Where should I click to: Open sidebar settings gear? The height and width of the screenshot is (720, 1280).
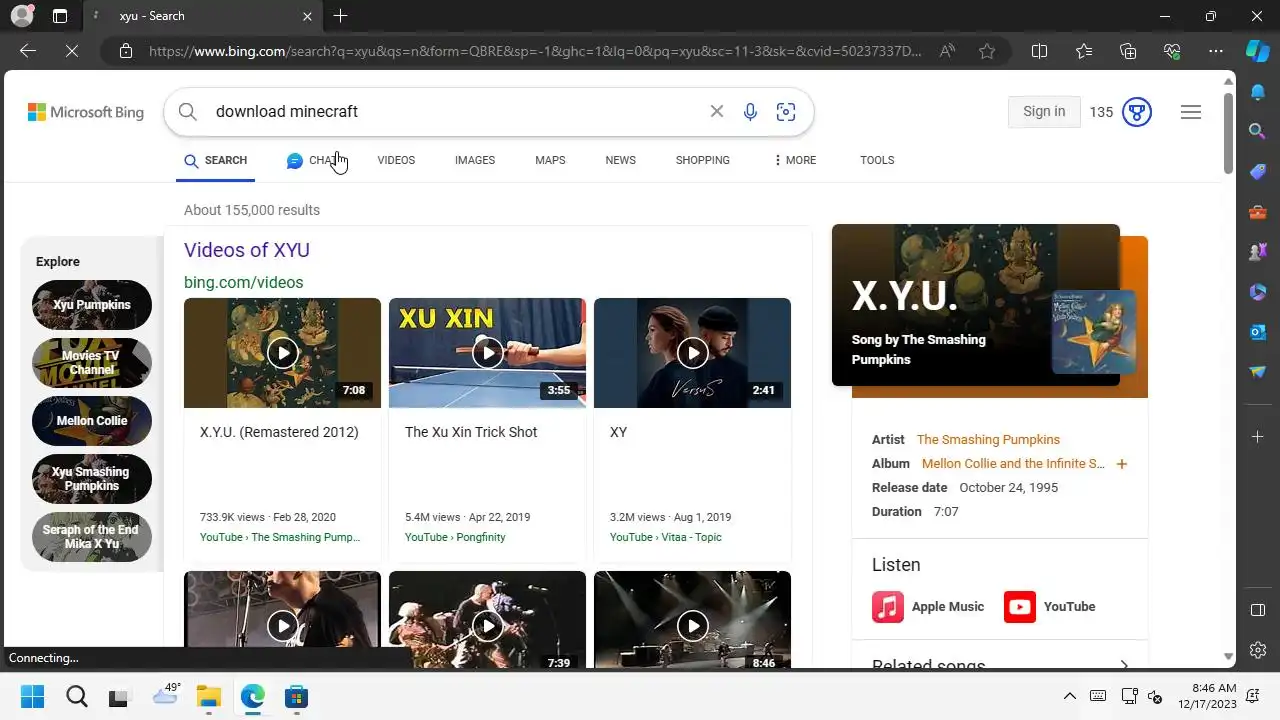tap(1258, 650)
